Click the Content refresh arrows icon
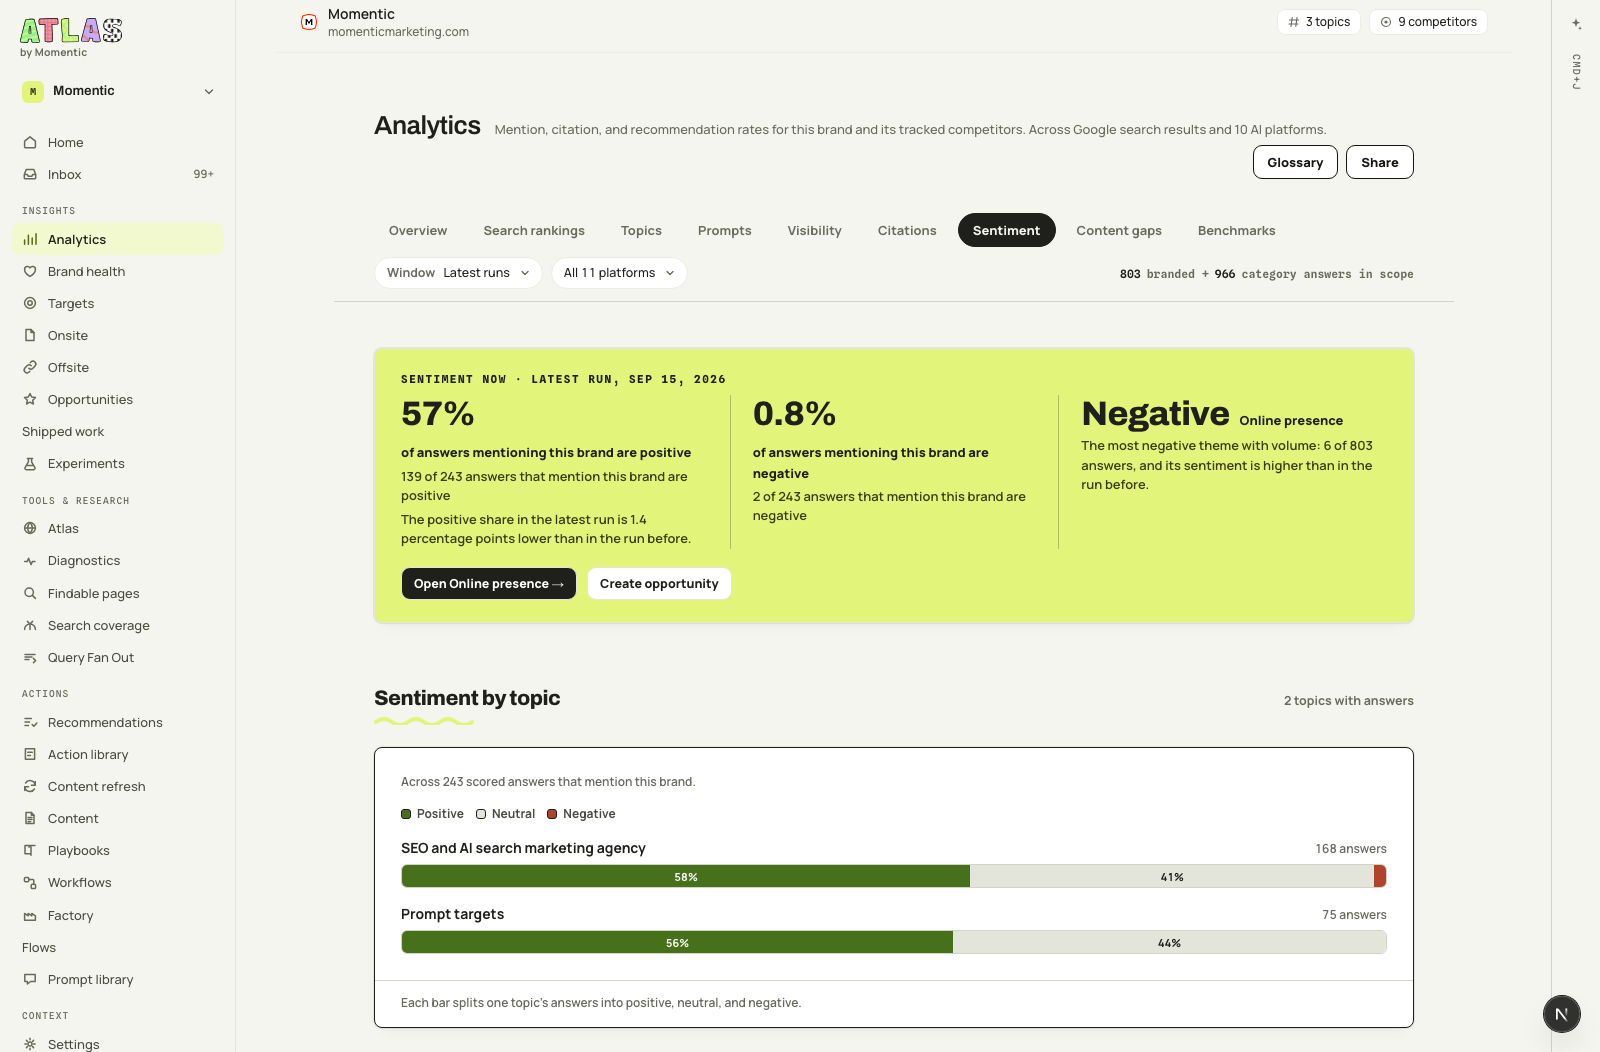Screen dimensions: 1600x1052 (x=30, y=787)
